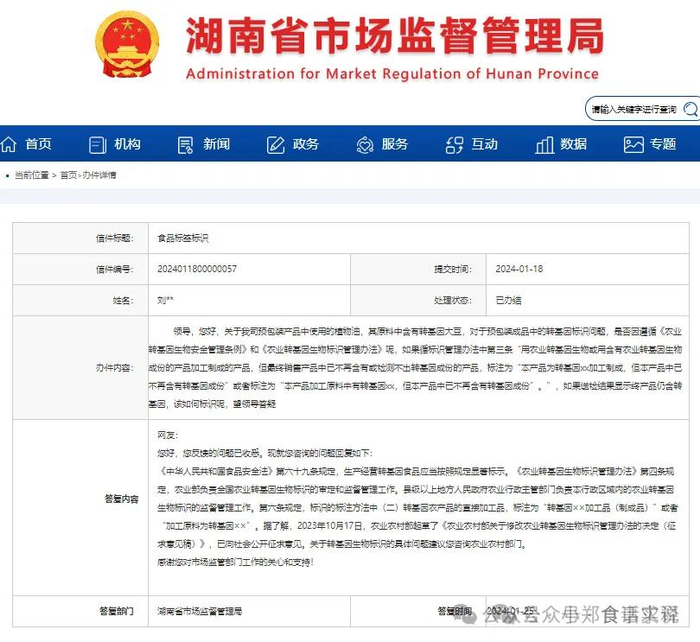The width and height of the screenshot is (700, 642).
Task: Click the 答复内容 label cell
Action: click(x=80, y=507)
